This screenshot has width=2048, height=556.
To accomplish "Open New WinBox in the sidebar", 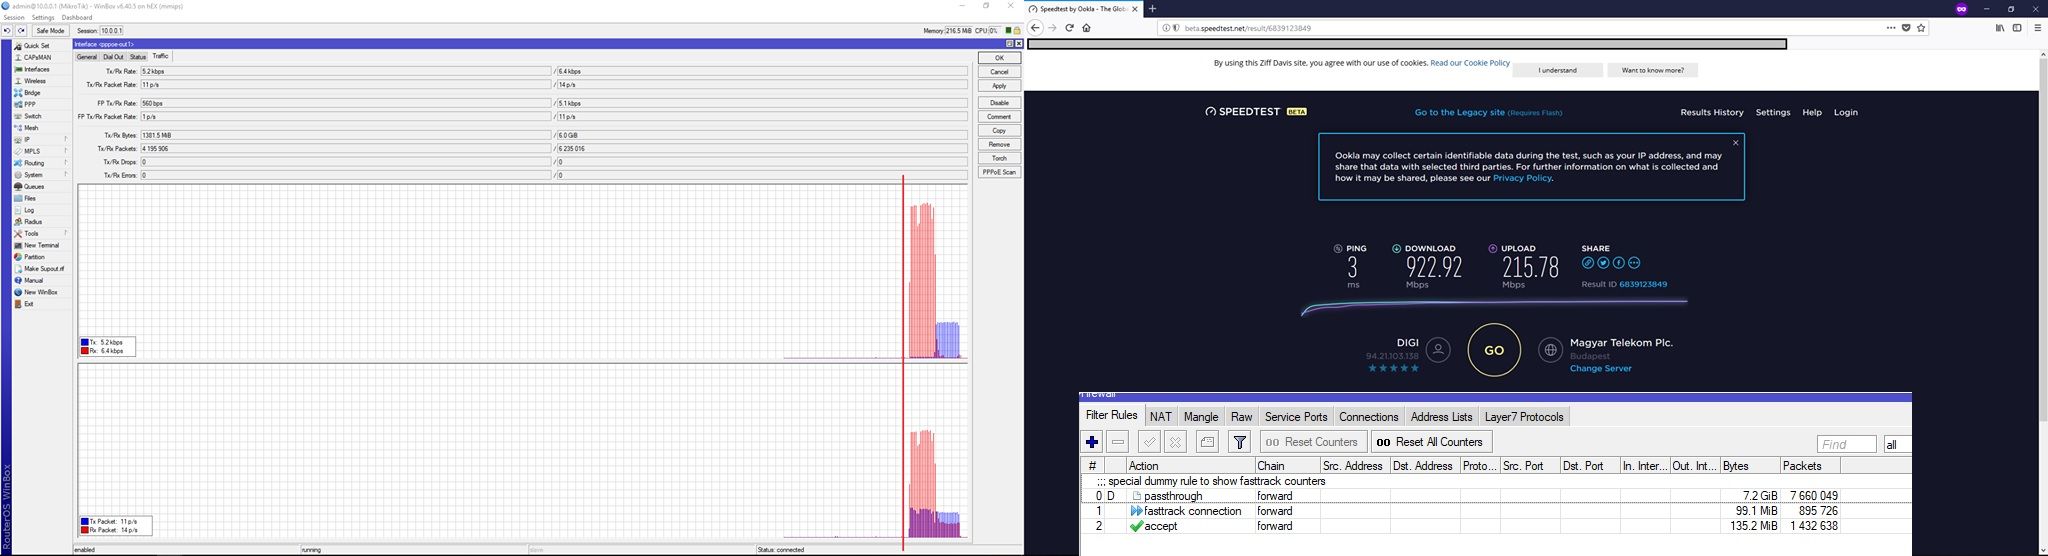I will click(40, 292).
